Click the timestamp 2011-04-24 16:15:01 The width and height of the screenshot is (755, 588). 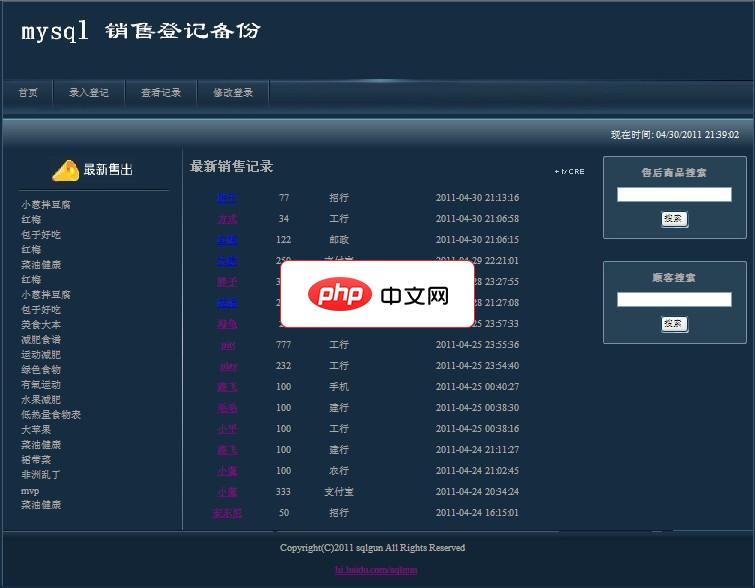point(477,512)
